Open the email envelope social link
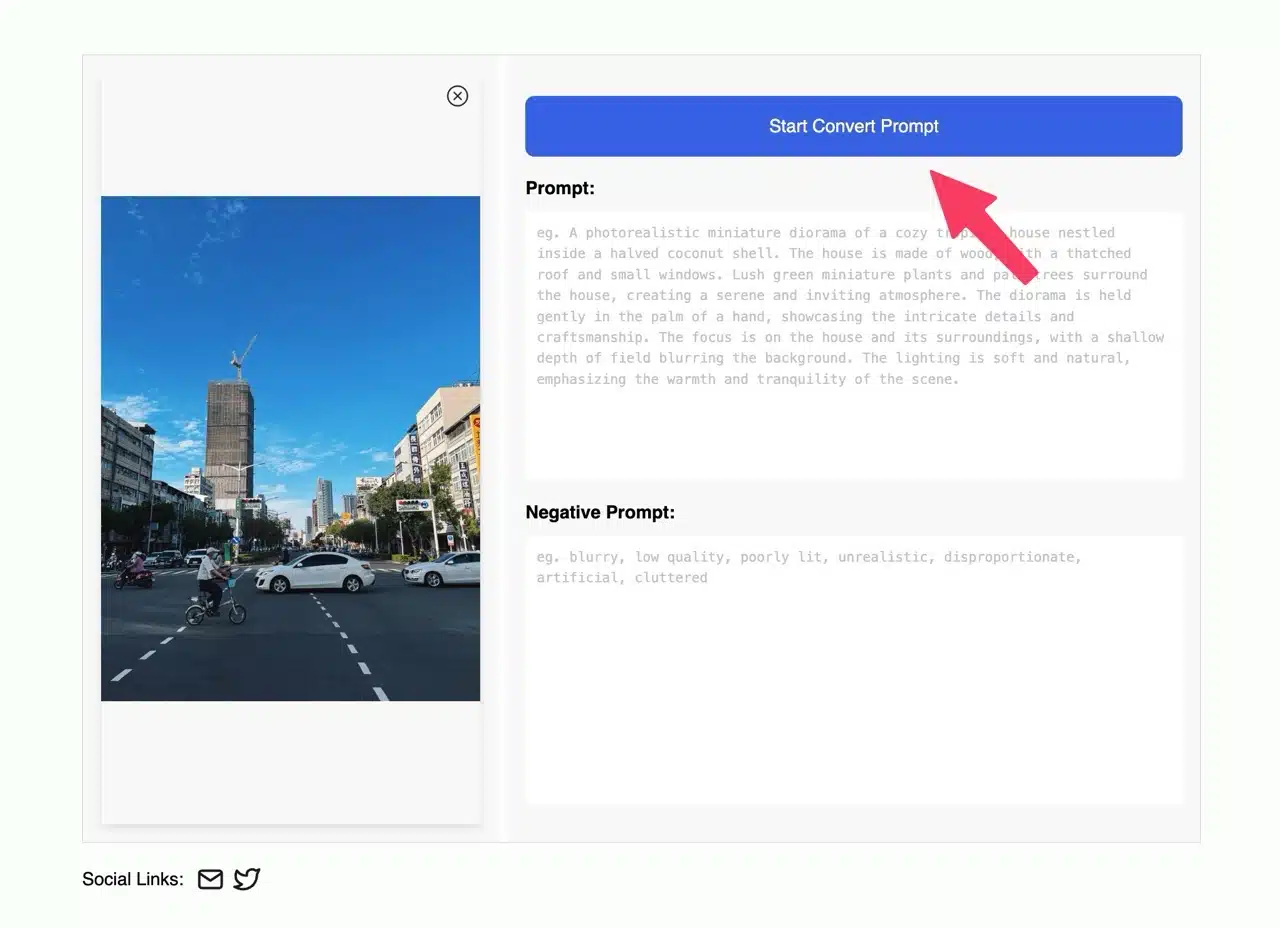Viewport: 1280px width, 928px height. (210, 879)
